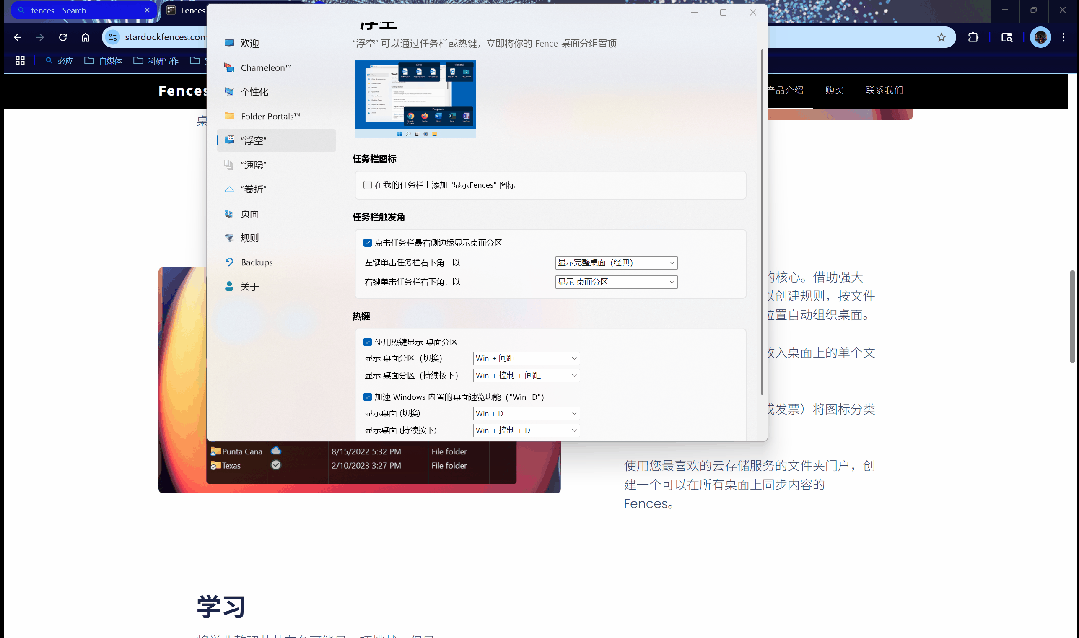
Task: Open the first bookmarks bar folder
Action: click(103, 61)
